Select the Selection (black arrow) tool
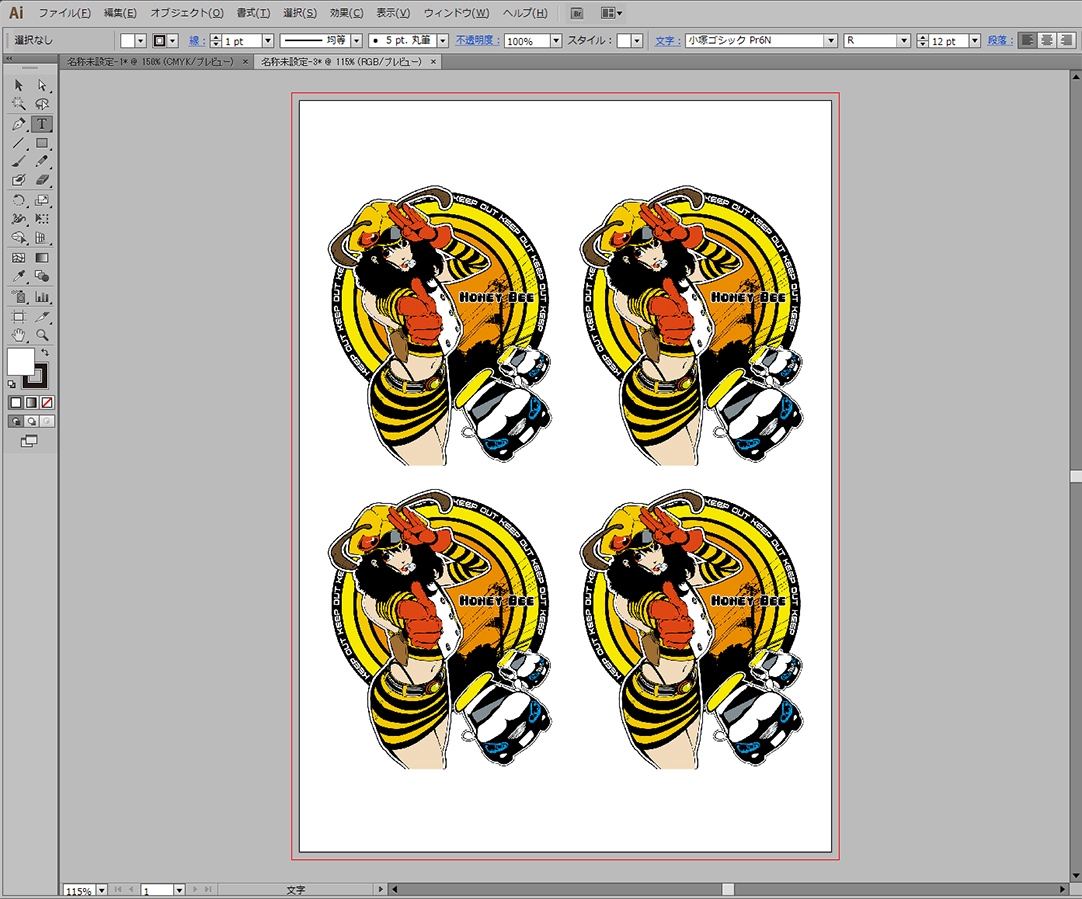 tap(19, 86)
